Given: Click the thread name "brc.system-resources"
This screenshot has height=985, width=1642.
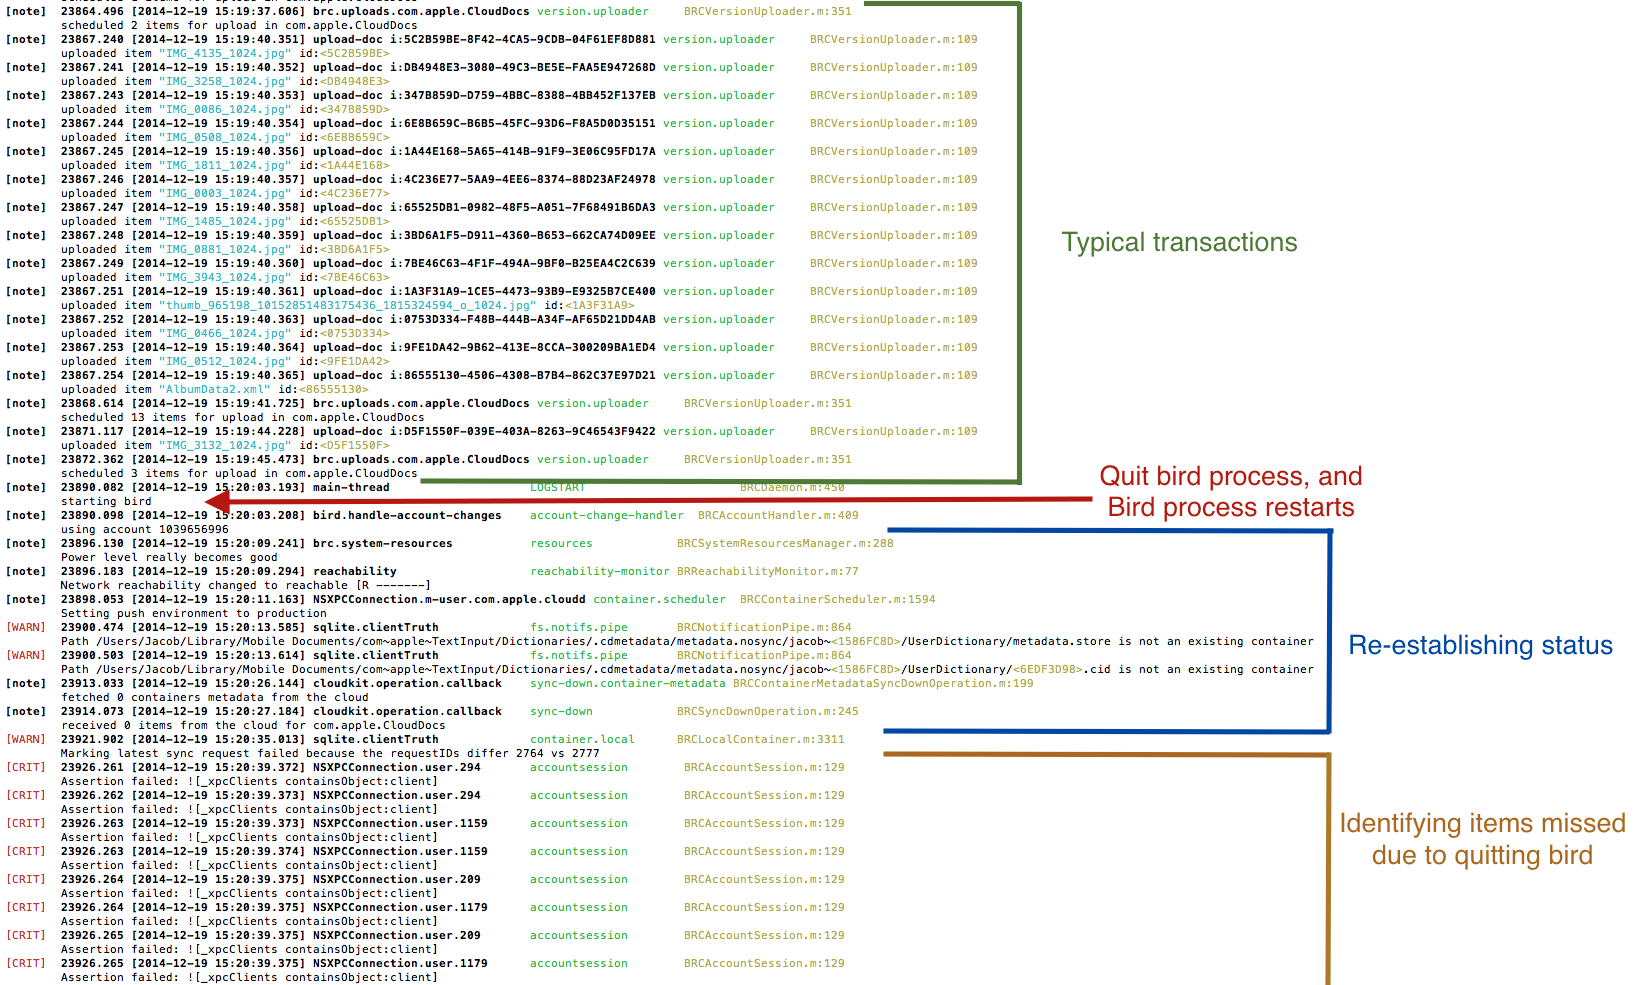Looking at the screenshot, I should pos(383,544).
